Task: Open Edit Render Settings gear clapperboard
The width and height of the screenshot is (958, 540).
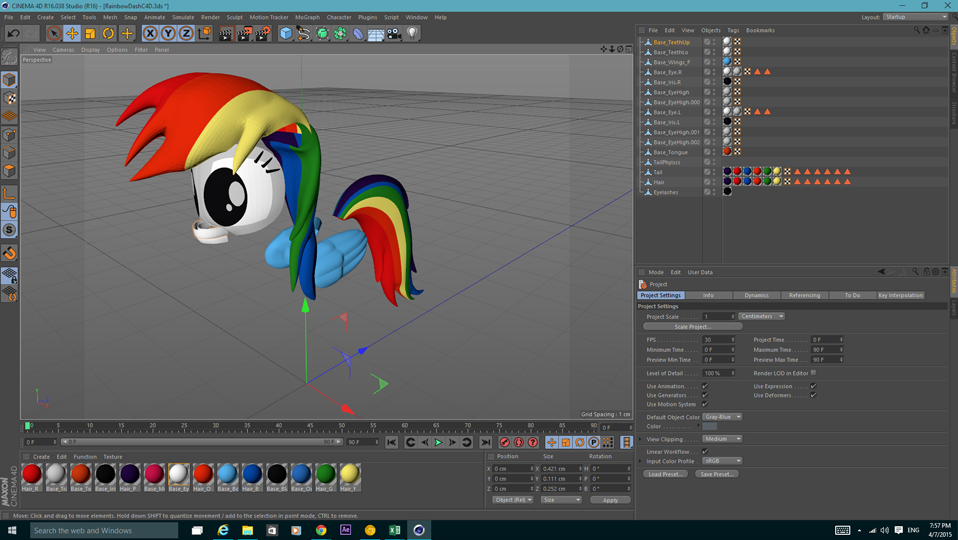Action: point(263,34)
